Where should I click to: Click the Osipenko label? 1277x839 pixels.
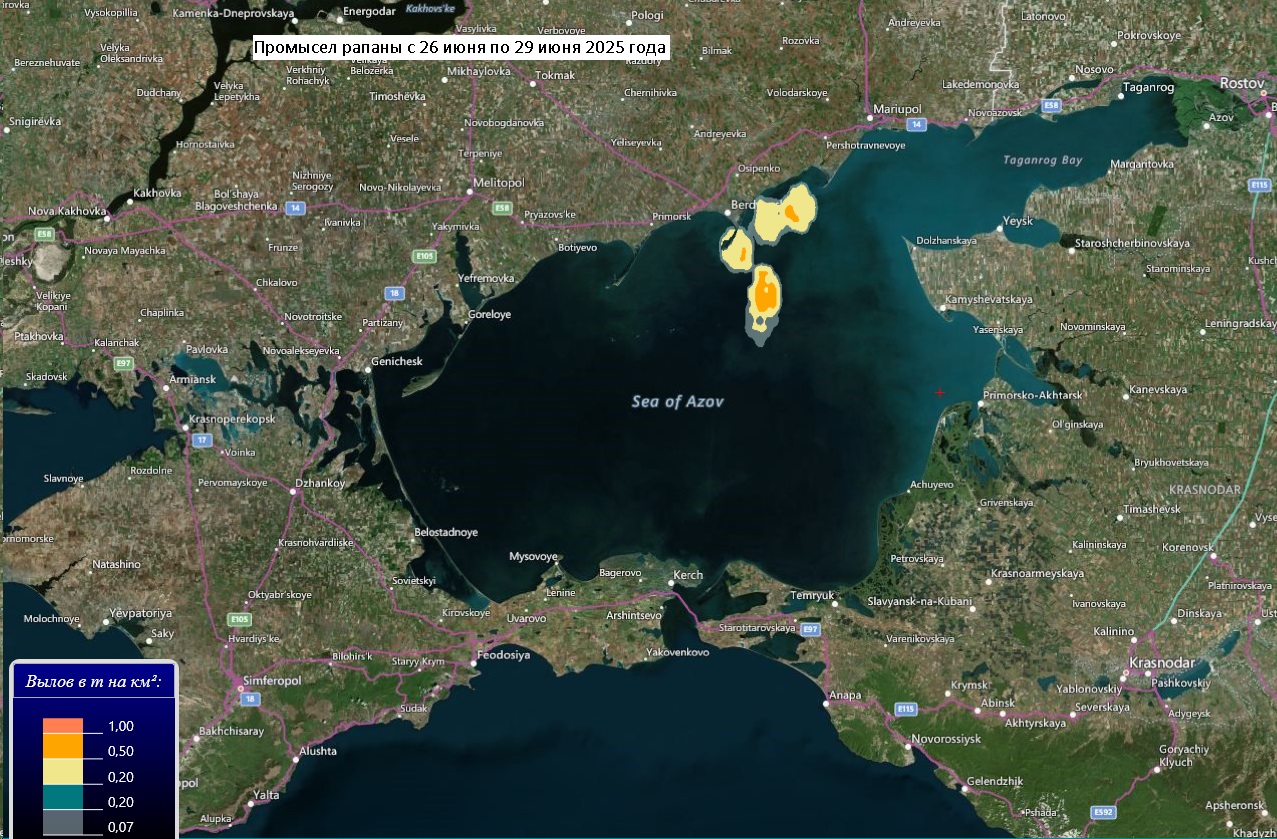(758, 168)
